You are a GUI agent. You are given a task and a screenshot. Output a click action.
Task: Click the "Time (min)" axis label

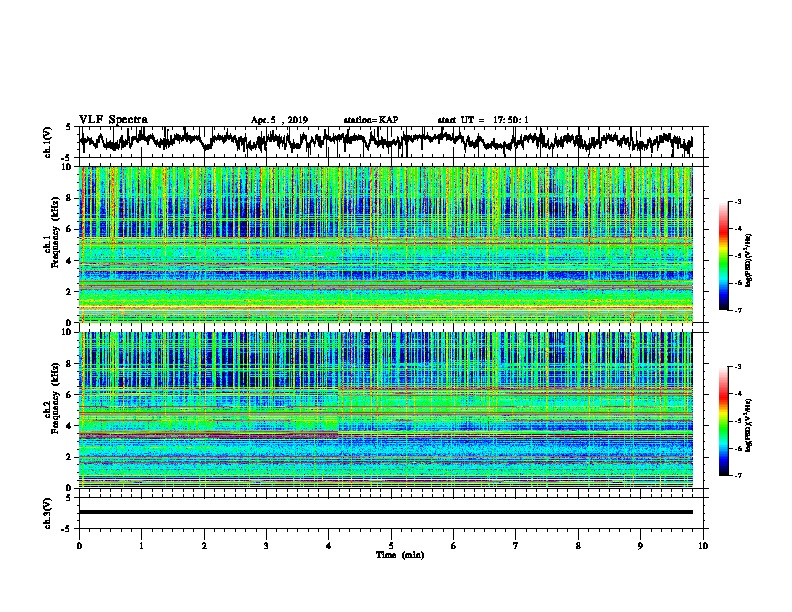(400, 555)
